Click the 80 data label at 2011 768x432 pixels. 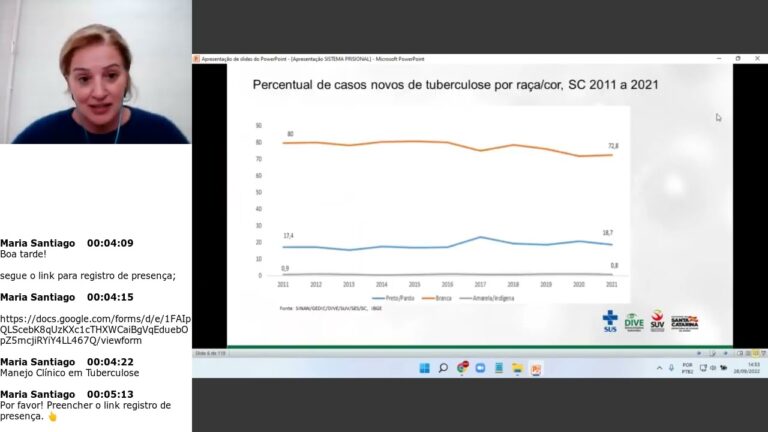coord(290,134)
